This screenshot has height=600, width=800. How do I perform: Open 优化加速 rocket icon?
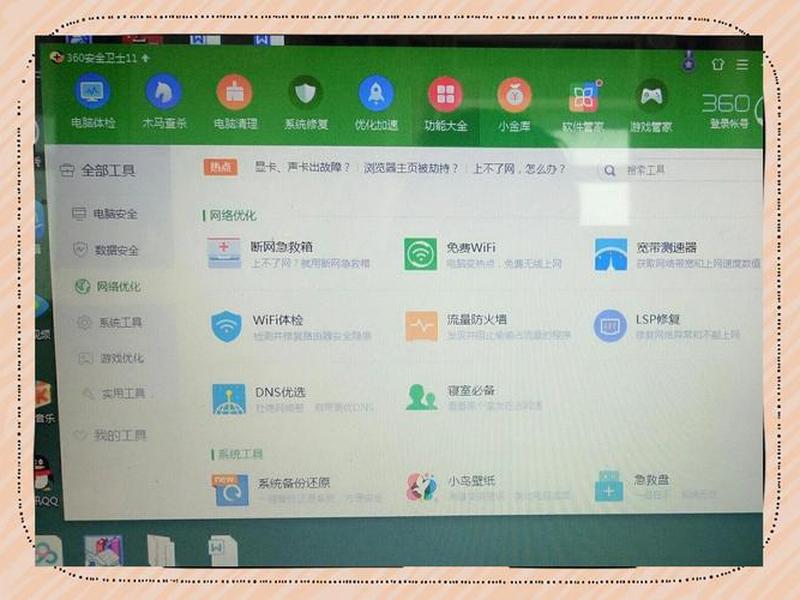(x=376, y=94)
